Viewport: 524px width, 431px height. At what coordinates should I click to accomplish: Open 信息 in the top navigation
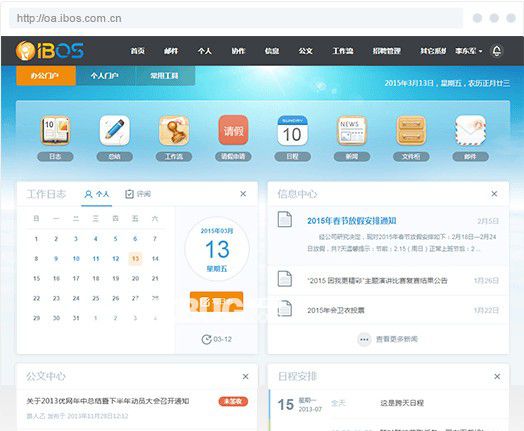(272, 51)
